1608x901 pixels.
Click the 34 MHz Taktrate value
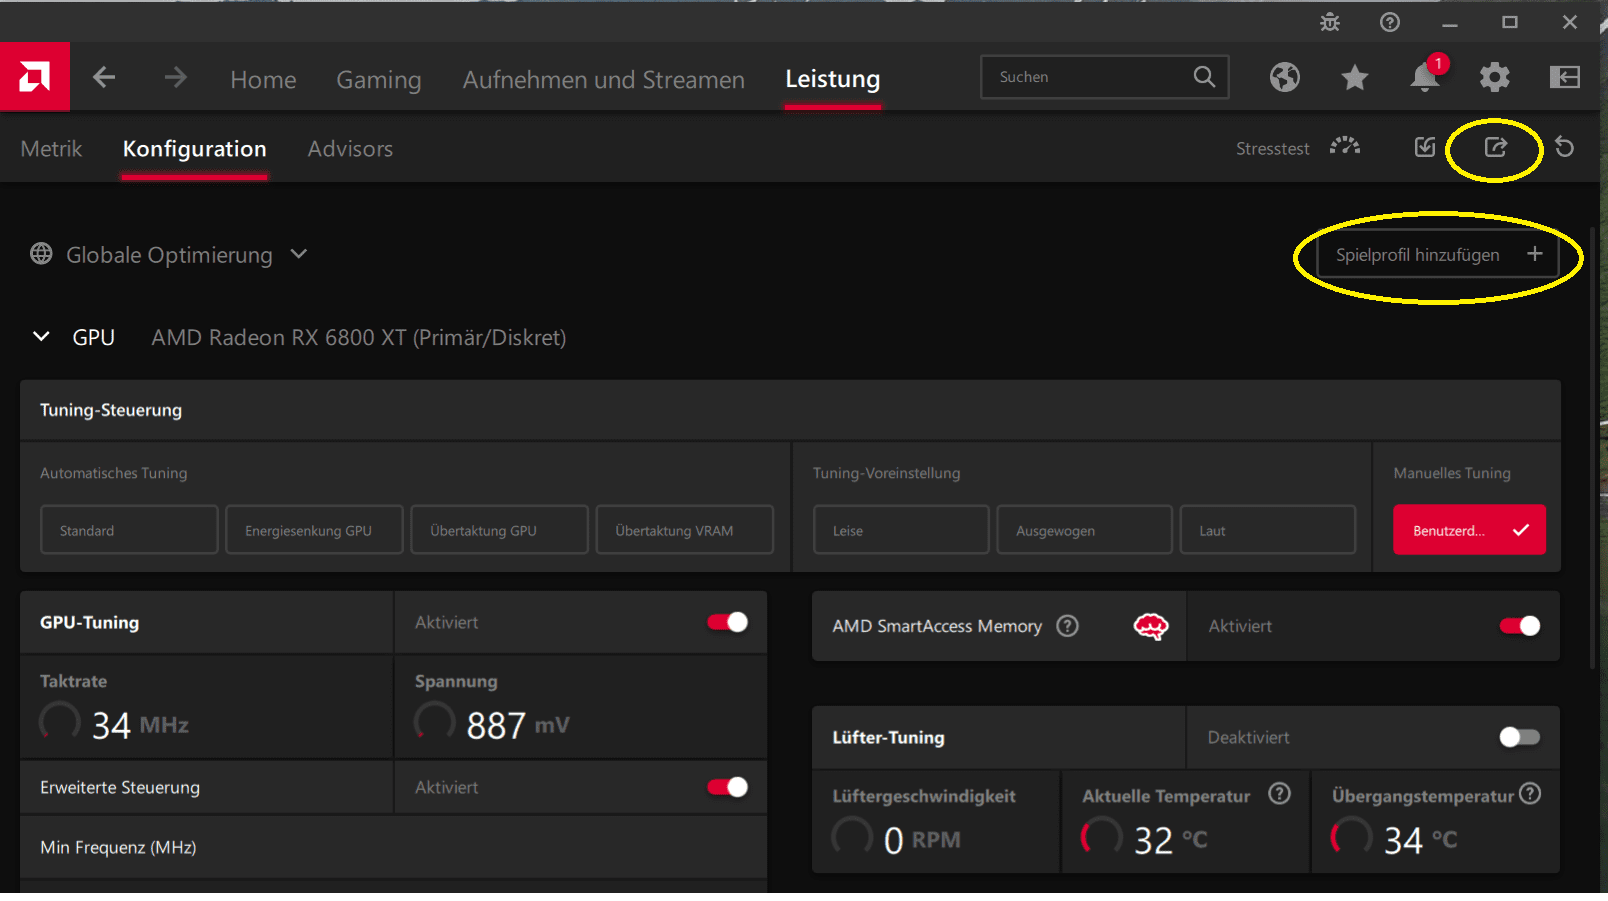(x=140, y=725)
